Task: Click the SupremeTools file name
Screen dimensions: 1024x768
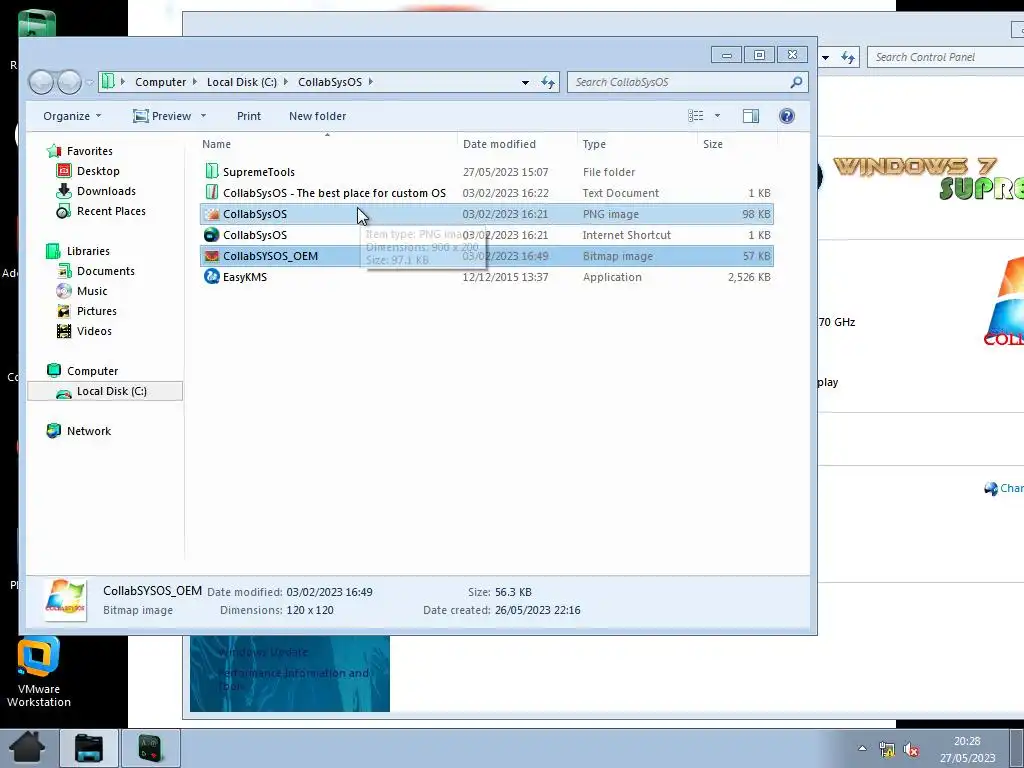Action: pos(259,172)
